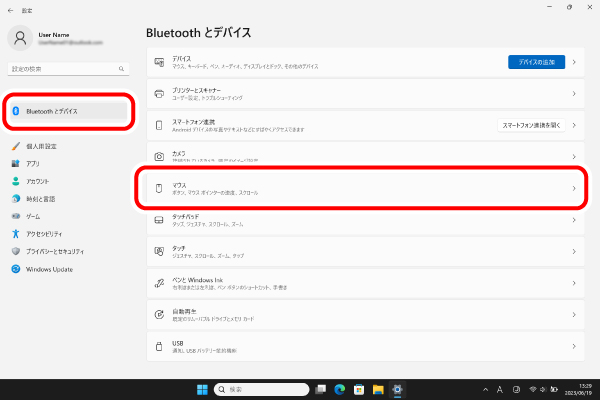Expand the プリンターとスキャナー row chevron
600x400 pixels.
574,94
